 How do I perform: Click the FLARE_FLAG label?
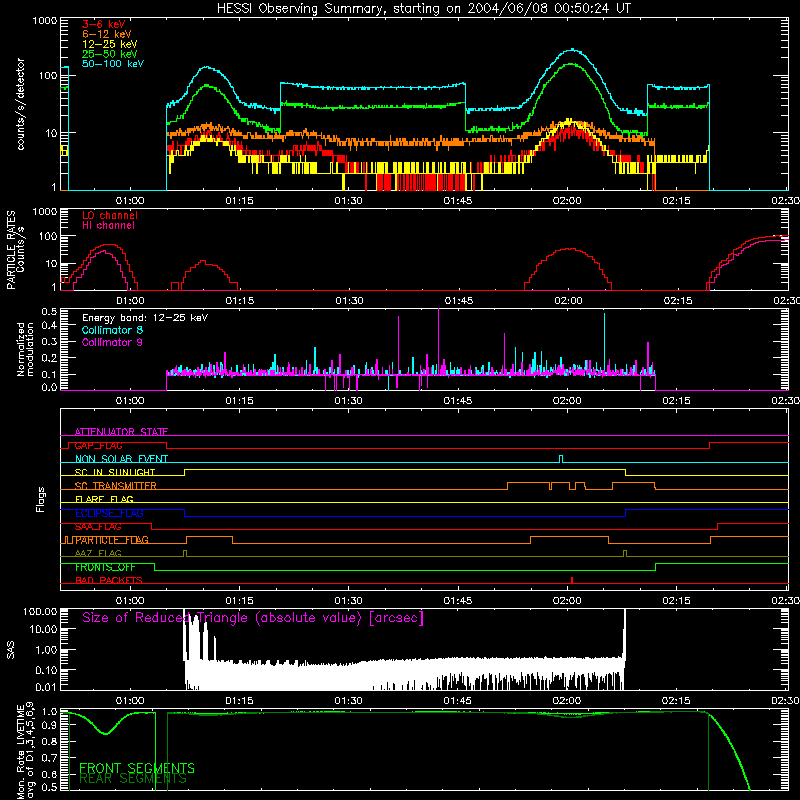[x=104, y=499]
